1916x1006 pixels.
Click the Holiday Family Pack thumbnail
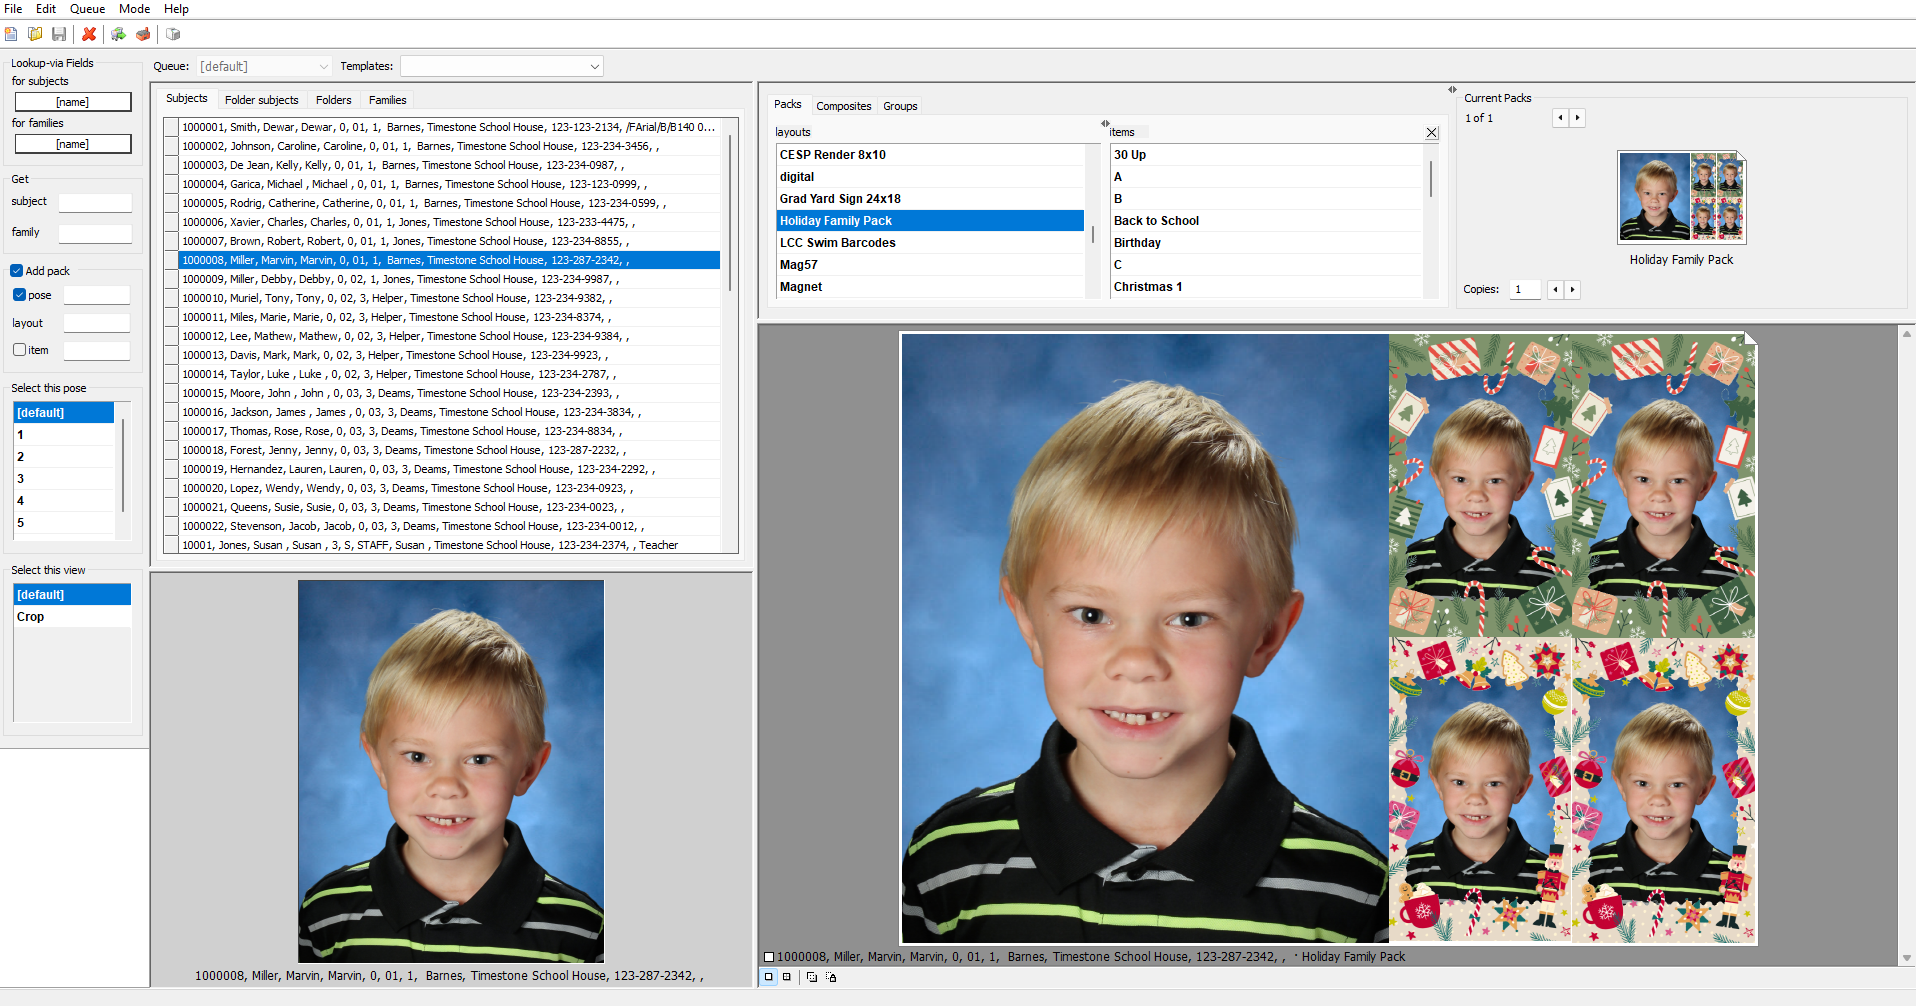coord(1679,198)
